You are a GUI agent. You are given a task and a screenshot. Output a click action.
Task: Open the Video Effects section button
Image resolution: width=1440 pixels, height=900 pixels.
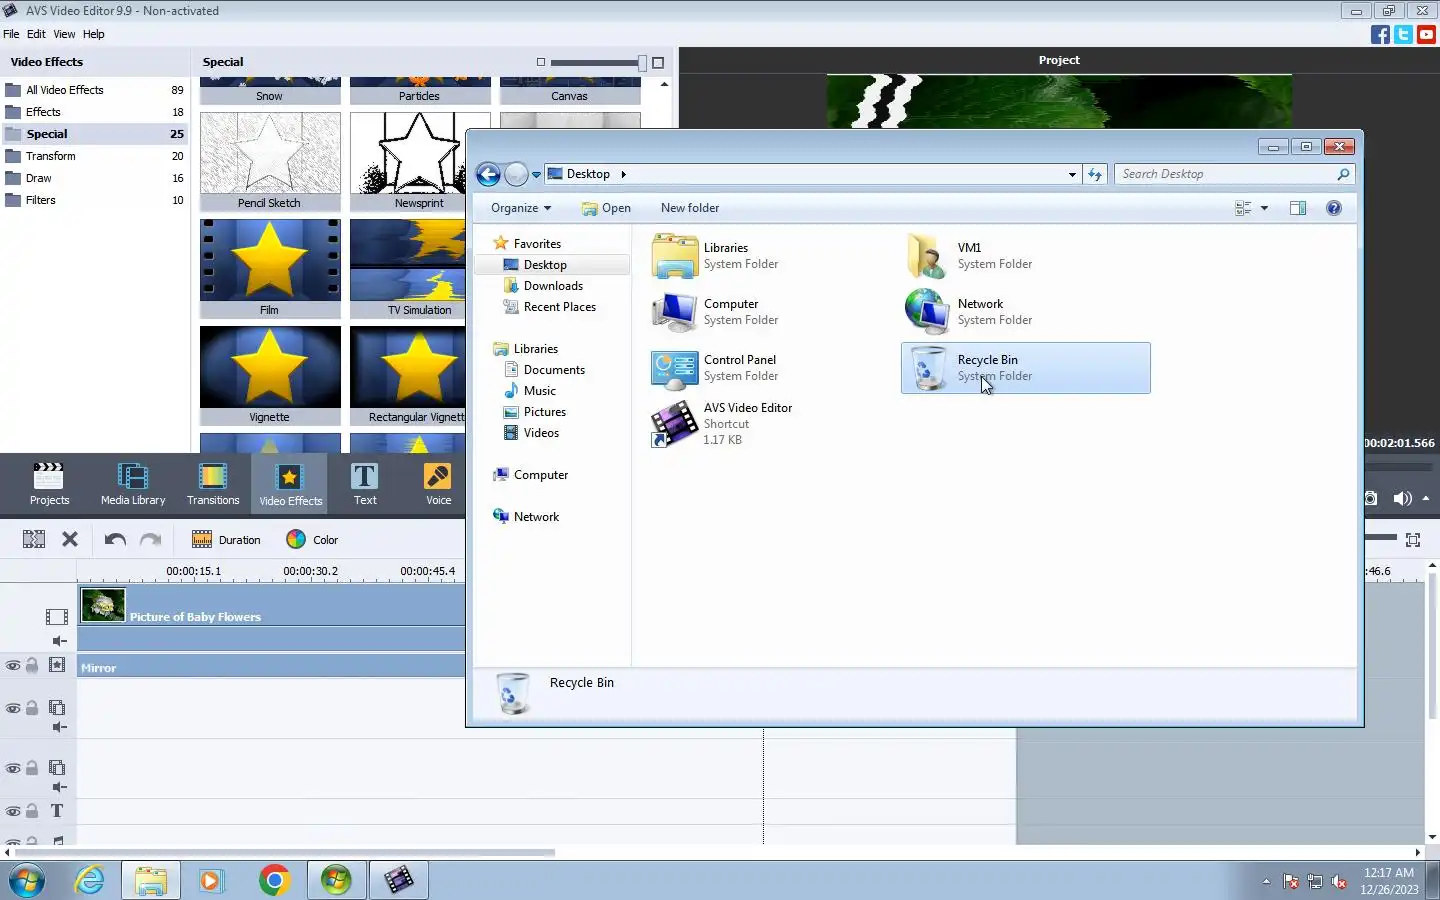pos(290,484)
